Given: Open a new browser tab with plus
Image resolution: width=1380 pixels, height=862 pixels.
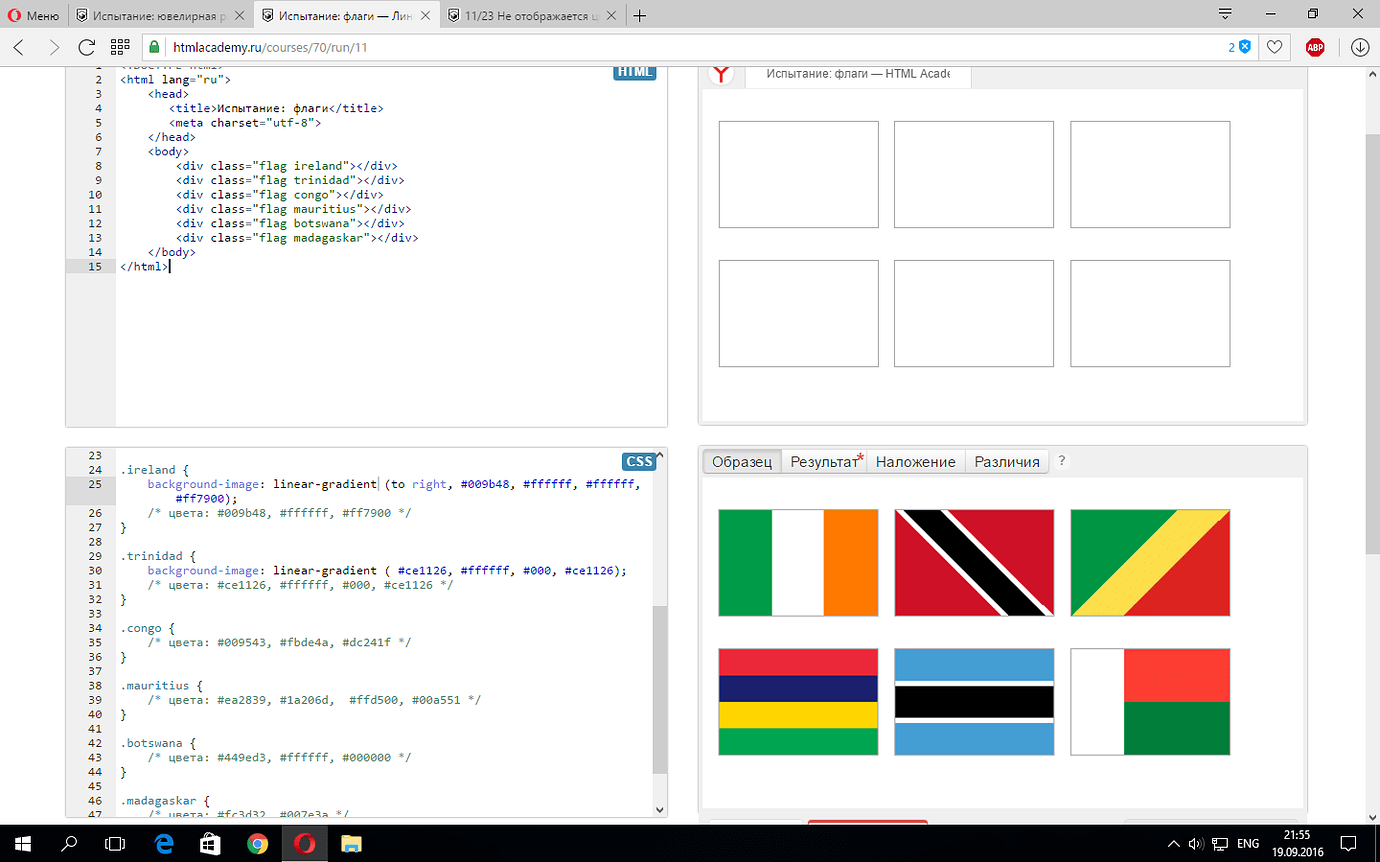Looking at the screenshot, I should click(640, 15).
